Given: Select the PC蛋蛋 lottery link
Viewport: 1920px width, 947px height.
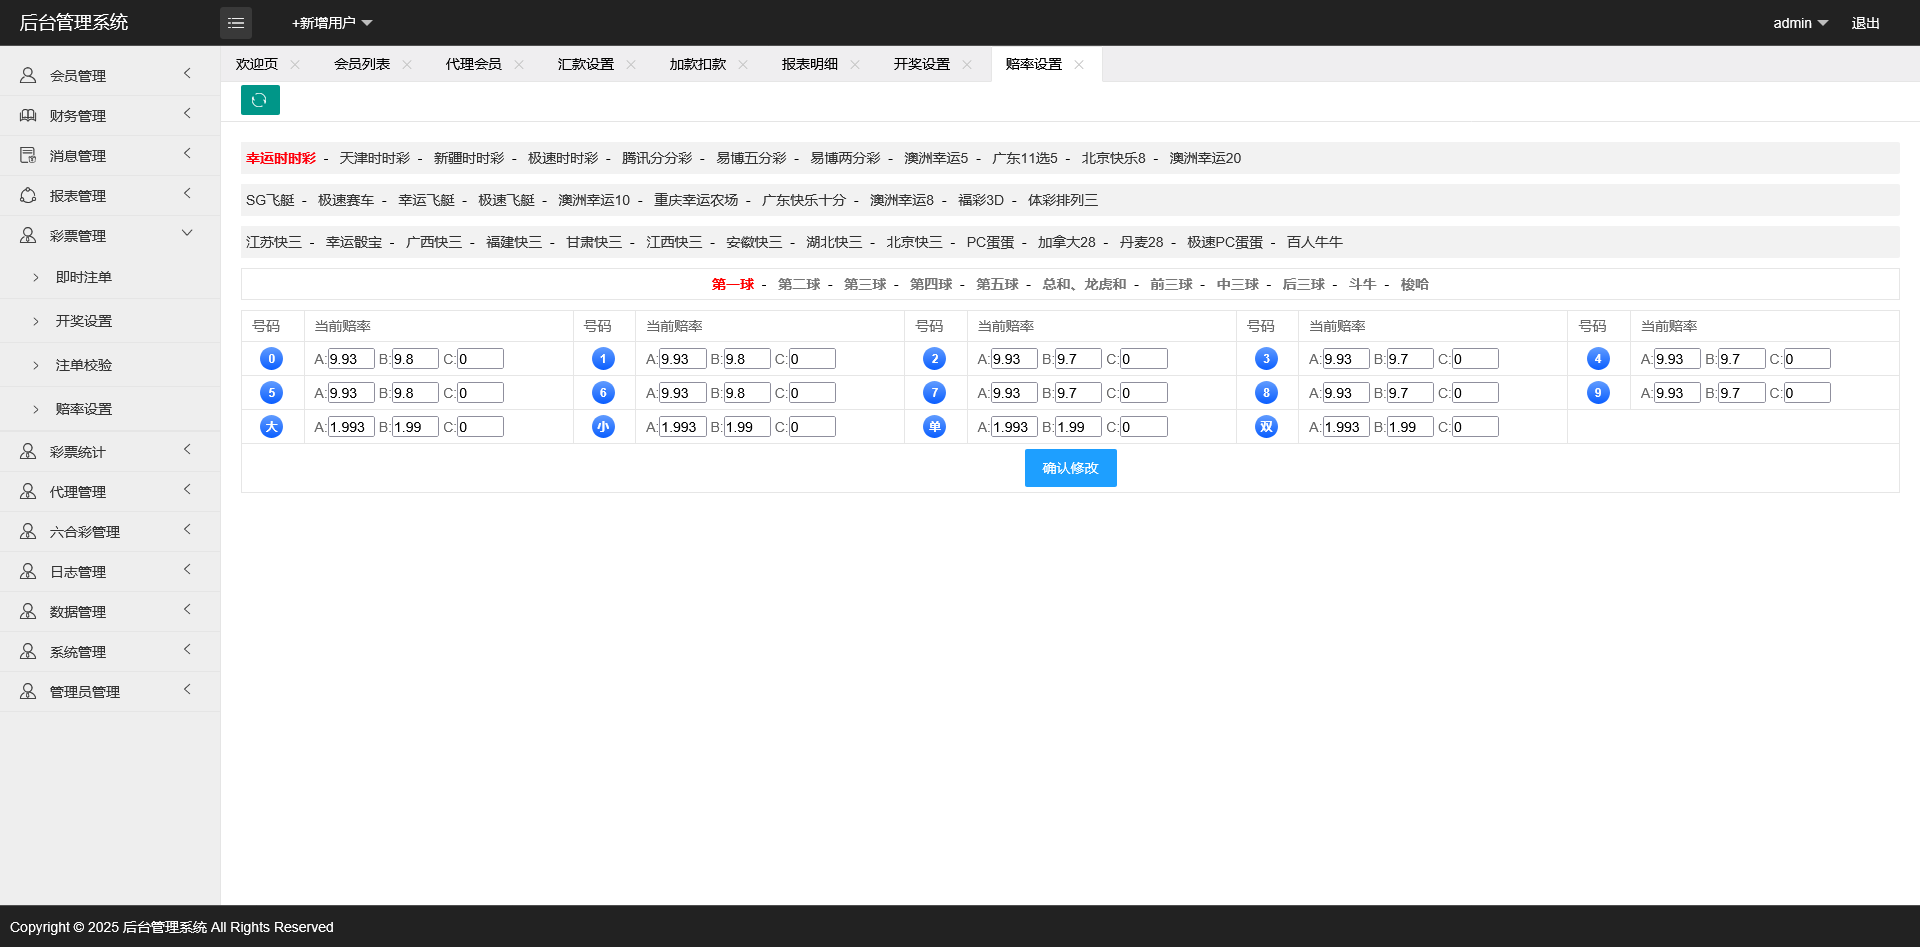Looking at the screenshot, I should pos(990,242).
